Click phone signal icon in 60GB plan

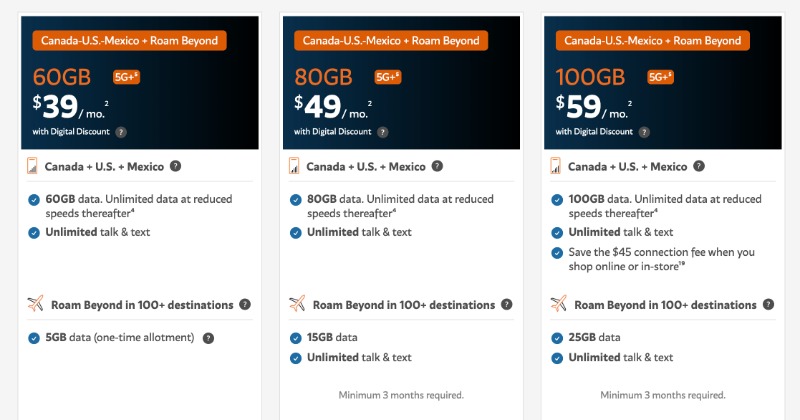pyautogui.click(x=32, y=166)
